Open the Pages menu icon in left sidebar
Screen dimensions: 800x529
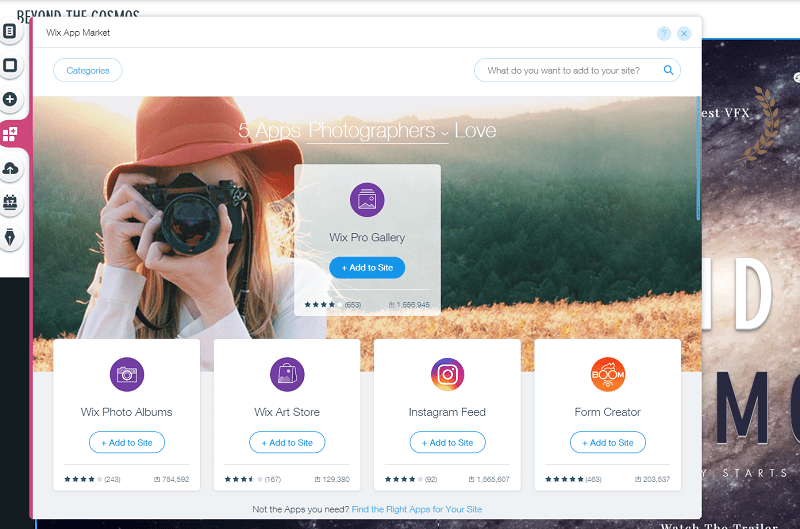pos(10,32)
